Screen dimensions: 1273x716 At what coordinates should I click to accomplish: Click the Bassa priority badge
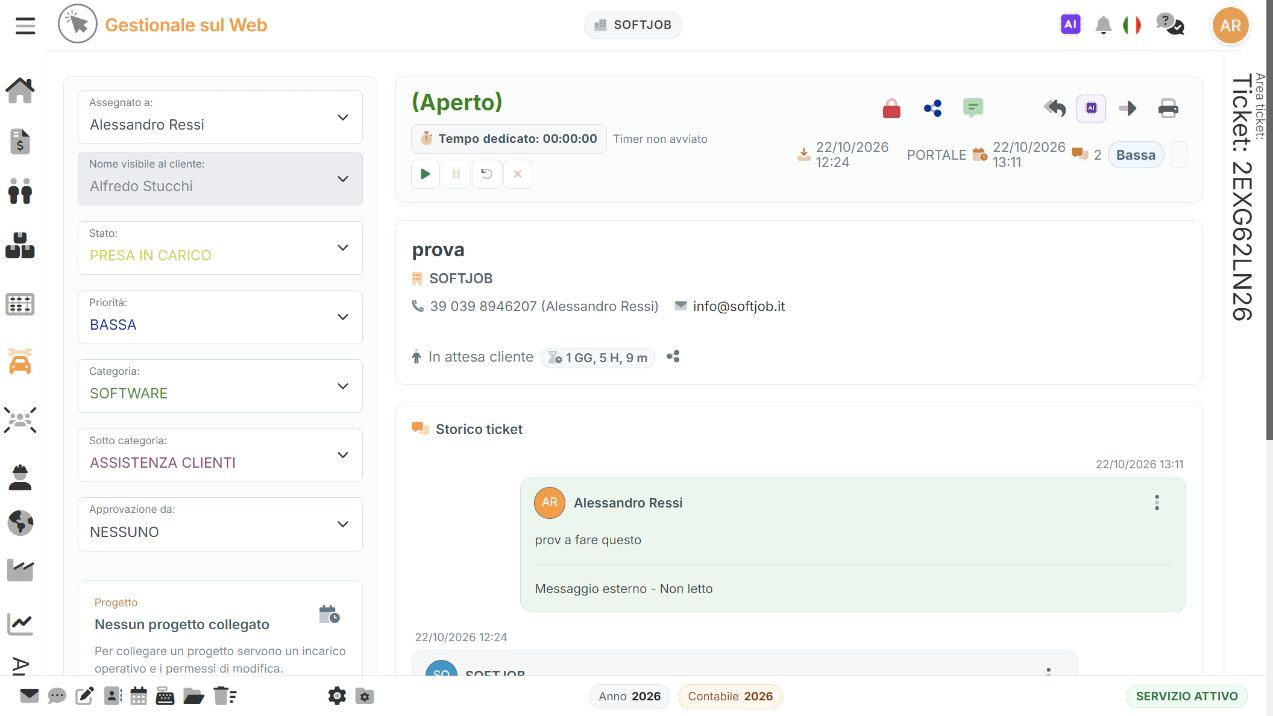1136,155
